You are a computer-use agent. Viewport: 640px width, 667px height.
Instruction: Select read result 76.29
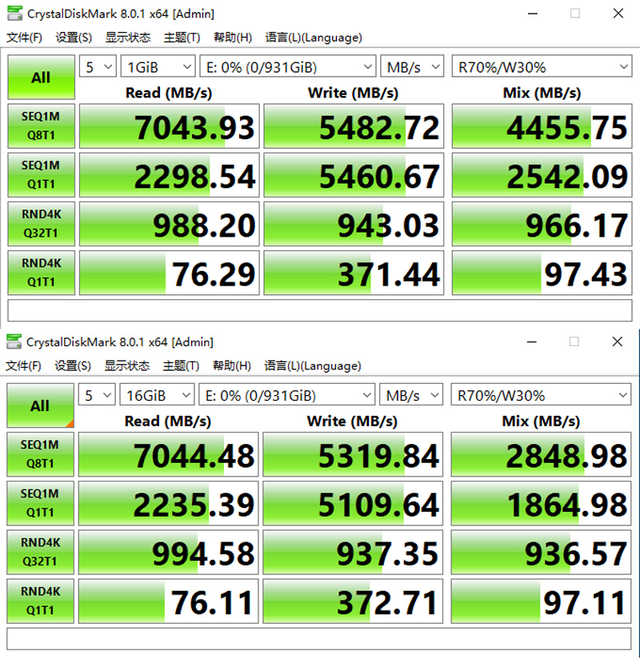(169, 273)
